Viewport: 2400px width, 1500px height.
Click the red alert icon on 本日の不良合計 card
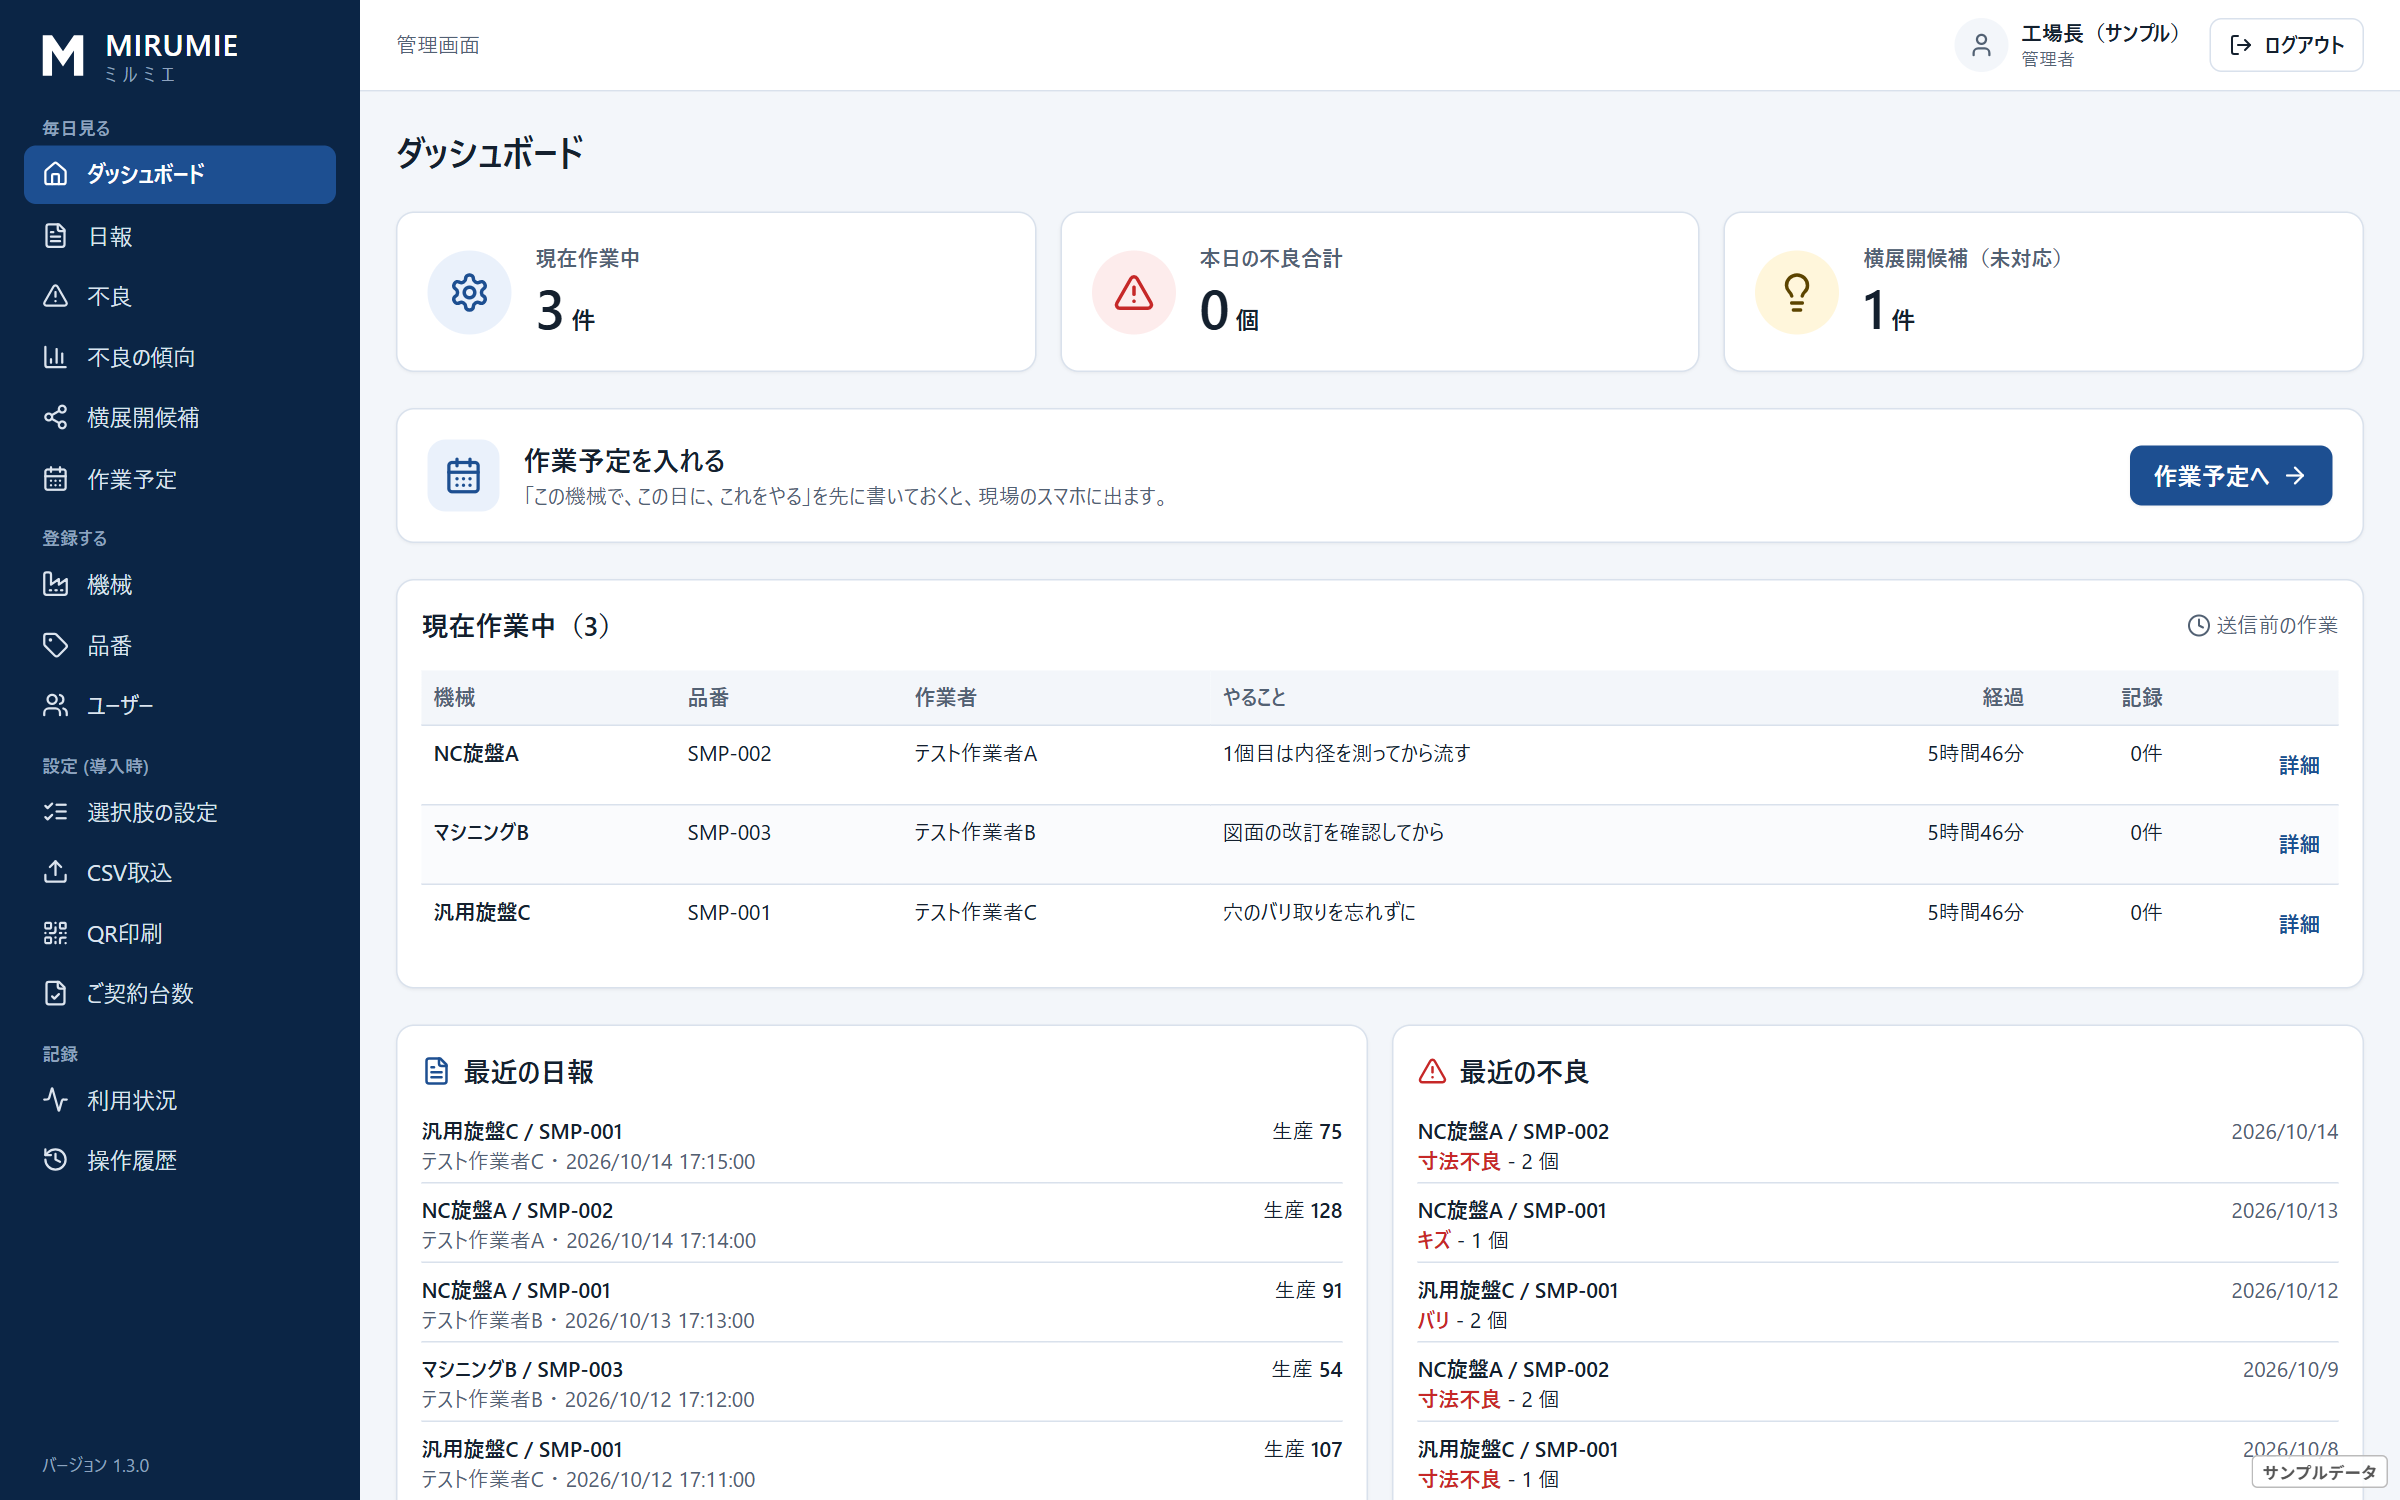[1133, 292]
